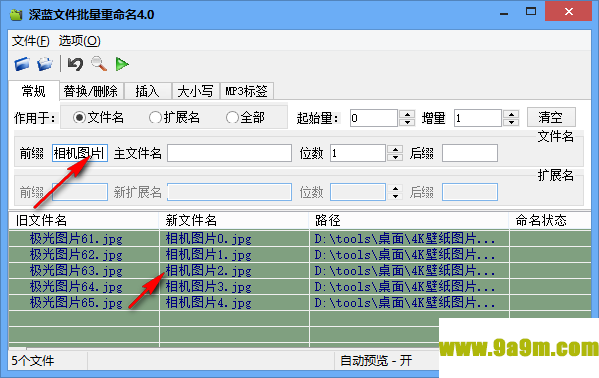The image size is (599, 378).
Task: Open the 文件(F) menu
Action: pyautogui.click(x=31, y=41)
